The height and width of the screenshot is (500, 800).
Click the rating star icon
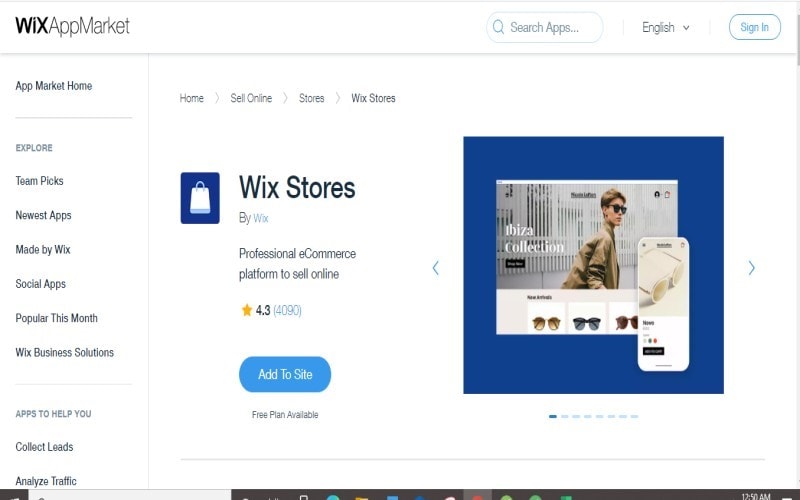(x=247, y=310)
